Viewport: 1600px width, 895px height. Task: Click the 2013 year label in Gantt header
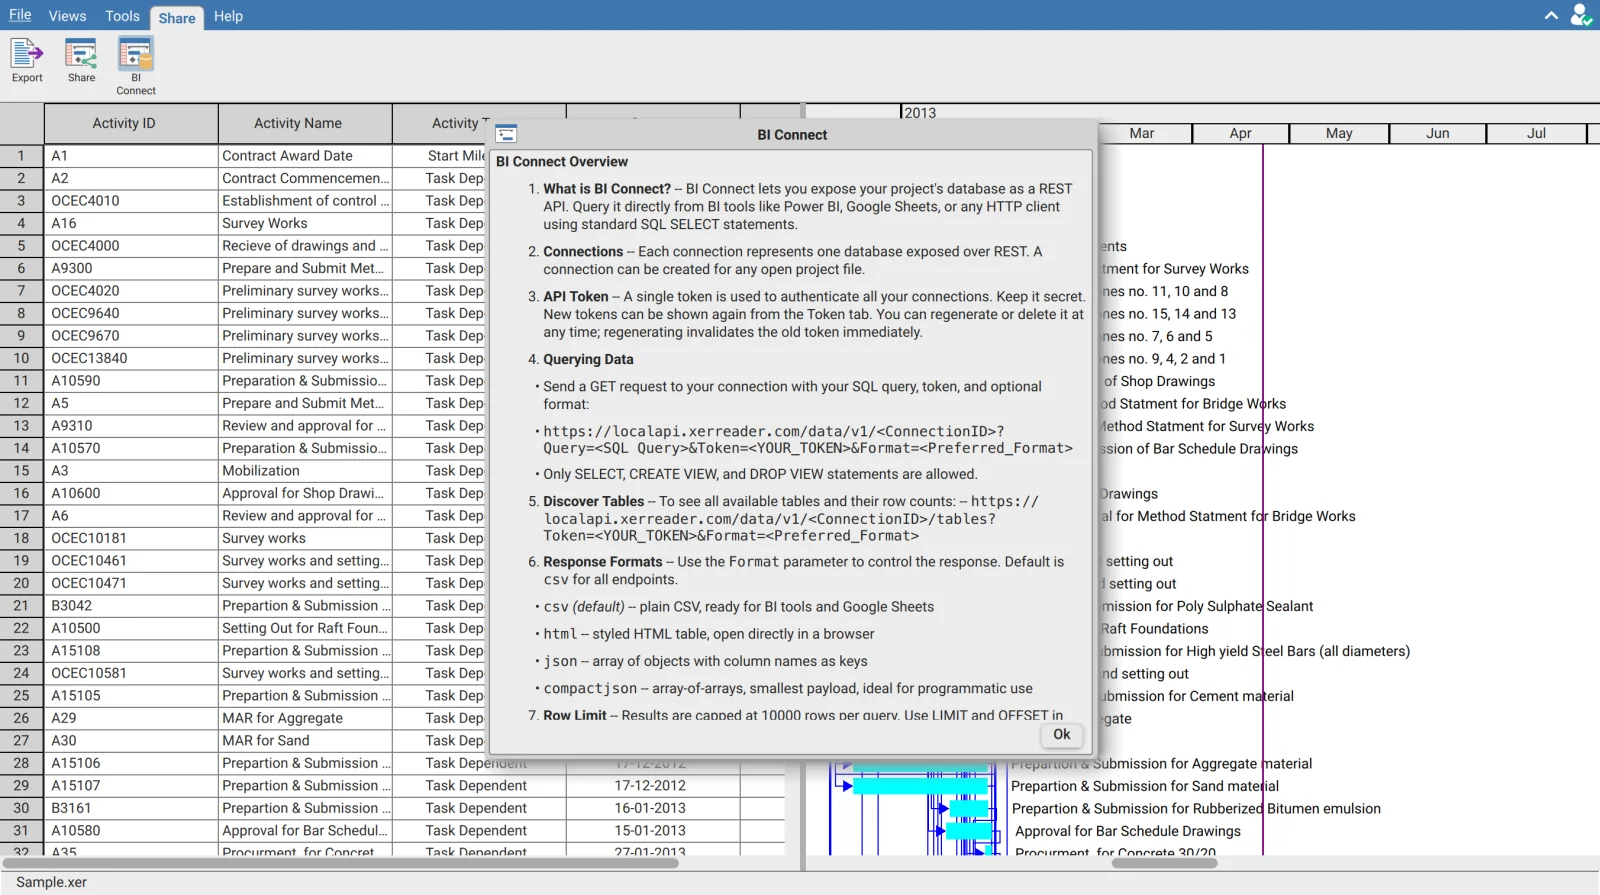[x=920, y=113]
